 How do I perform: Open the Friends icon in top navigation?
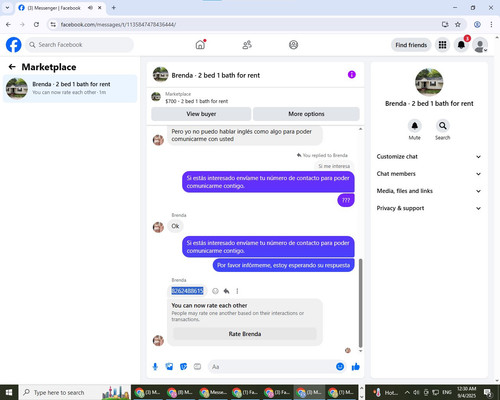(x=247, y=45)
